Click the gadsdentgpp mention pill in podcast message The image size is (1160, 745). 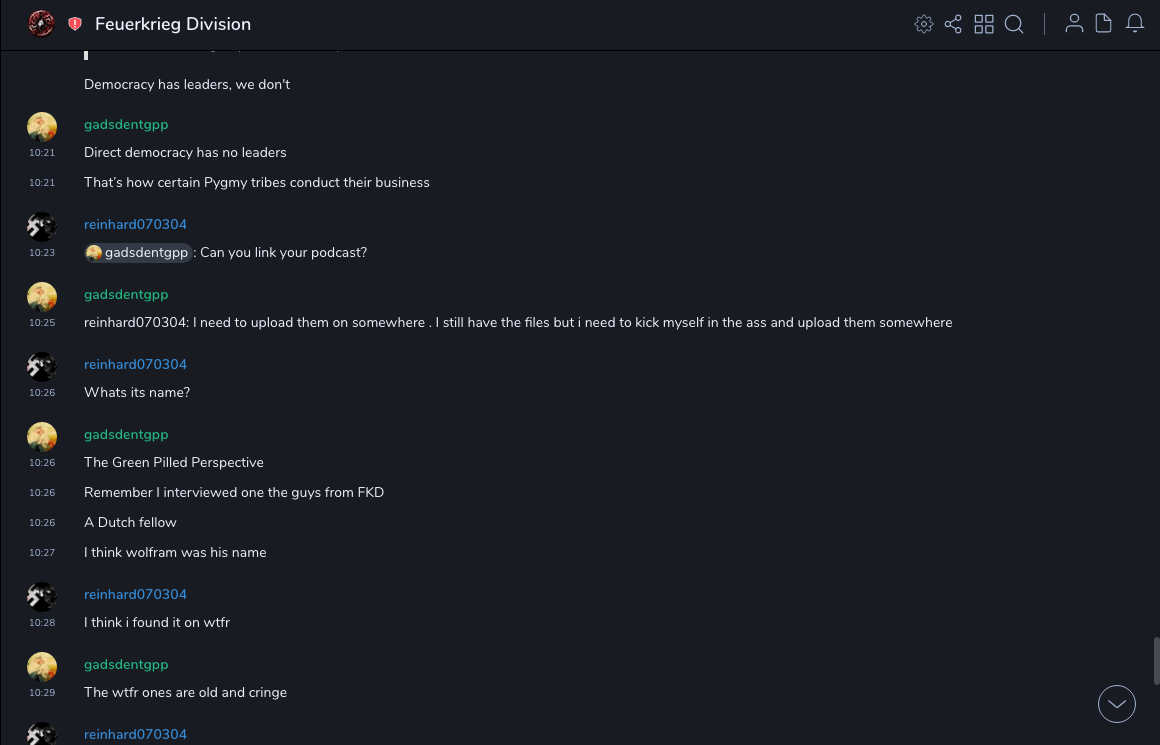(x=138, y=253)
